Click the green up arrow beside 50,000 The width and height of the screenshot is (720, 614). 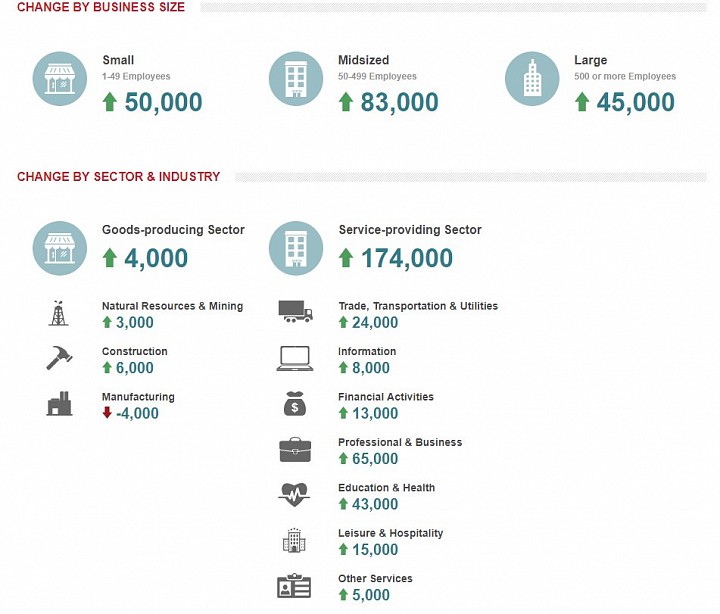[110, 101]
